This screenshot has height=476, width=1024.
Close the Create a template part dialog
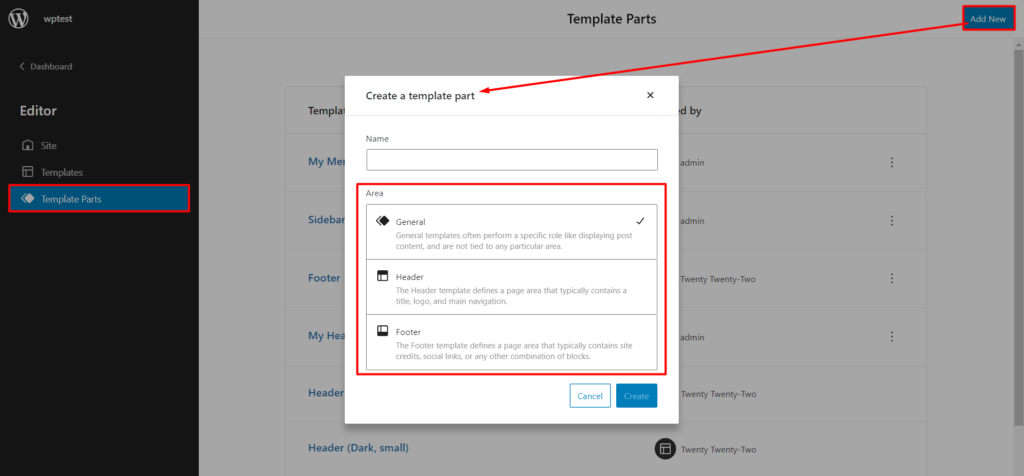[x=650, y=95]
